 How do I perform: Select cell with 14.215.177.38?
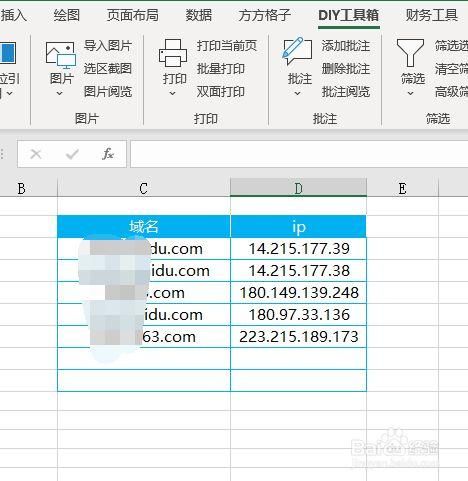click(298, 271)
